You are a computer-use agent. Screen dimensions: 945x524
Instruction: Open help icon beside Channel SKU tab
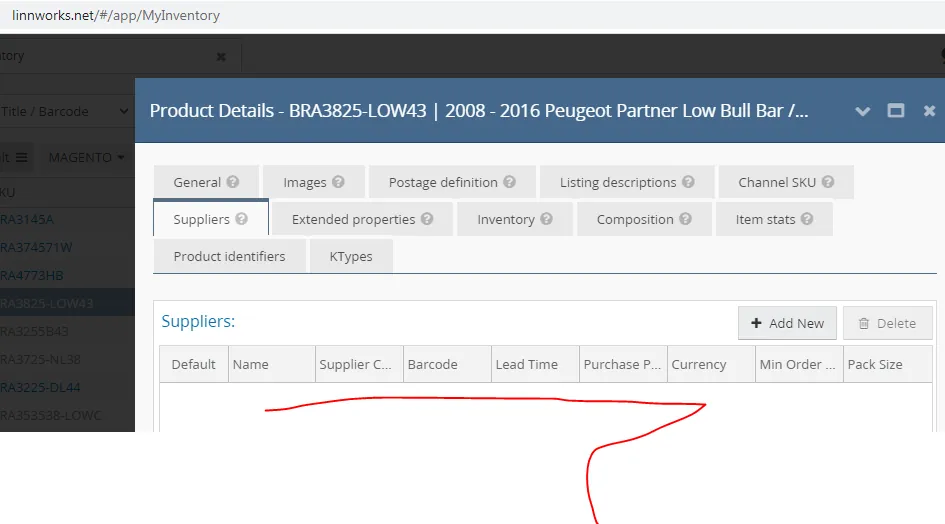(828, 182)
